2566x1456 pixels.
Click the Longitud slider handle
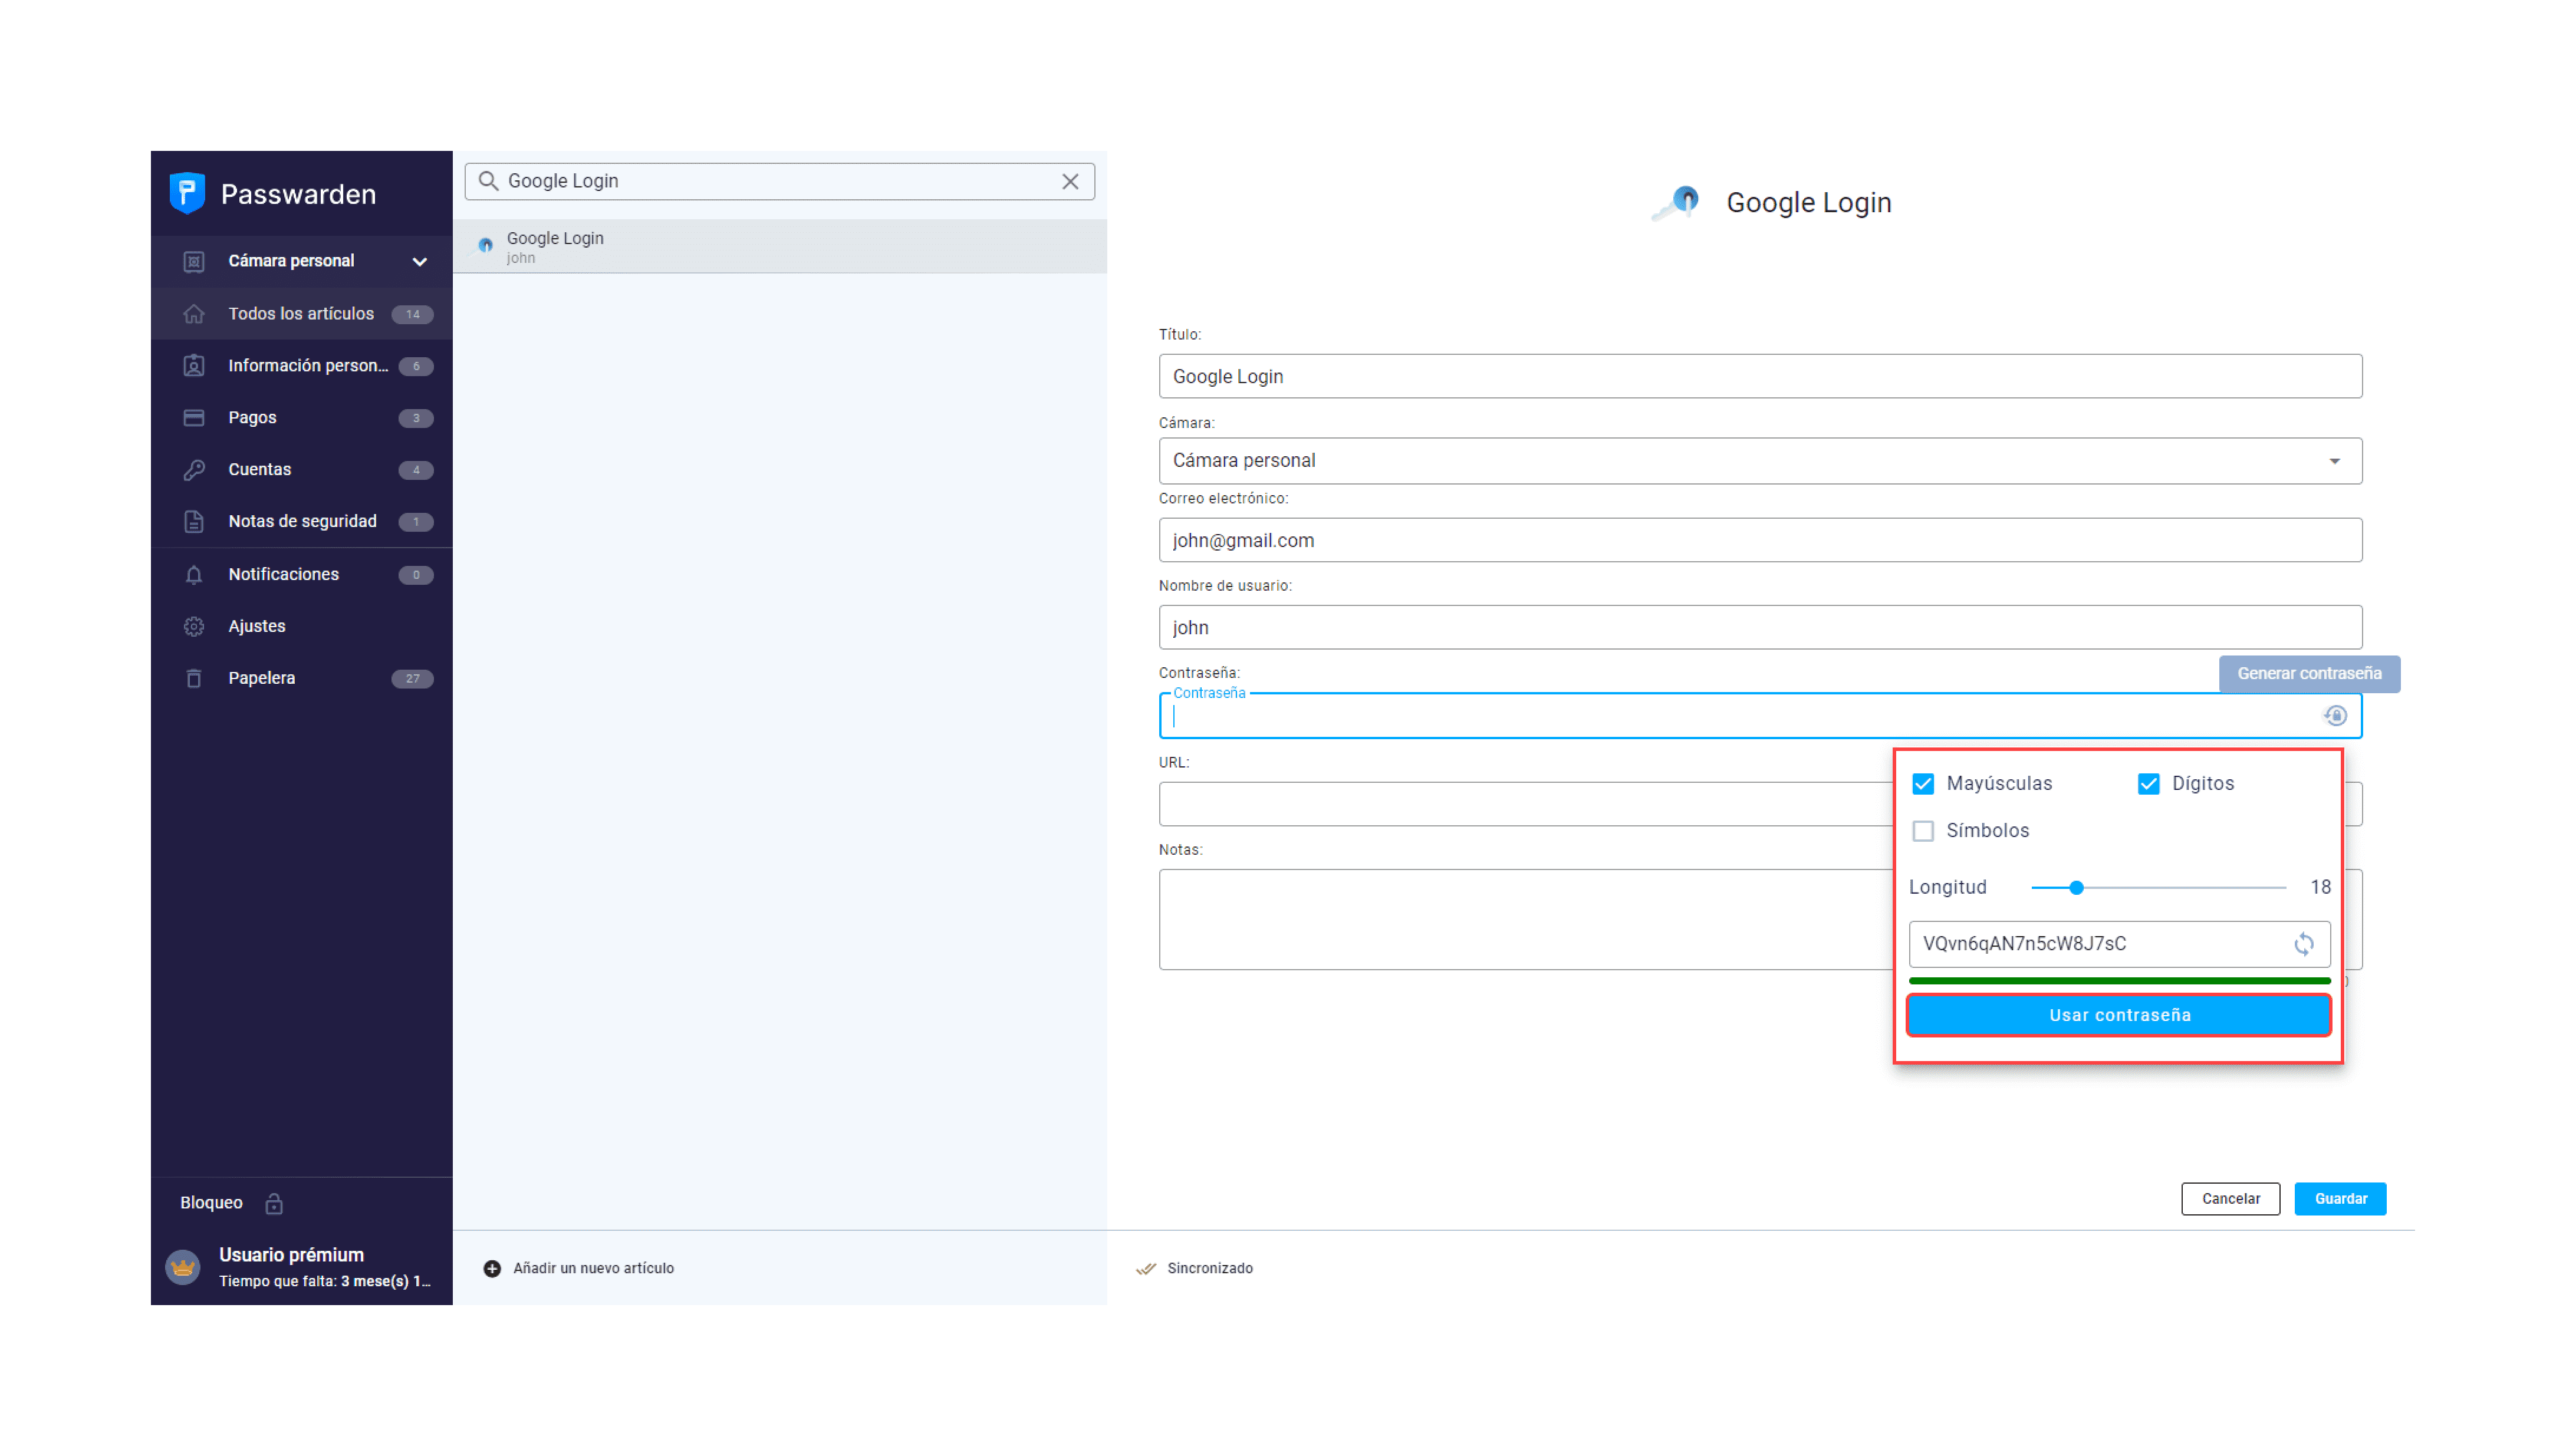coord(2076,887)
